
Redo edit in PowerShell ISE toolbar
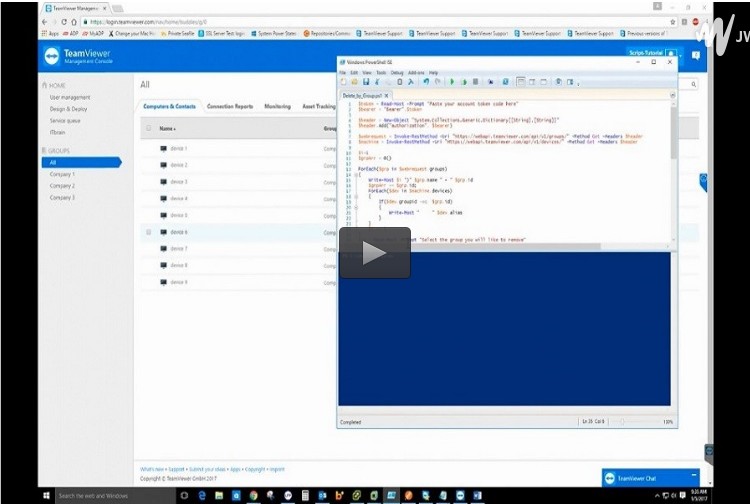point(437,82)
